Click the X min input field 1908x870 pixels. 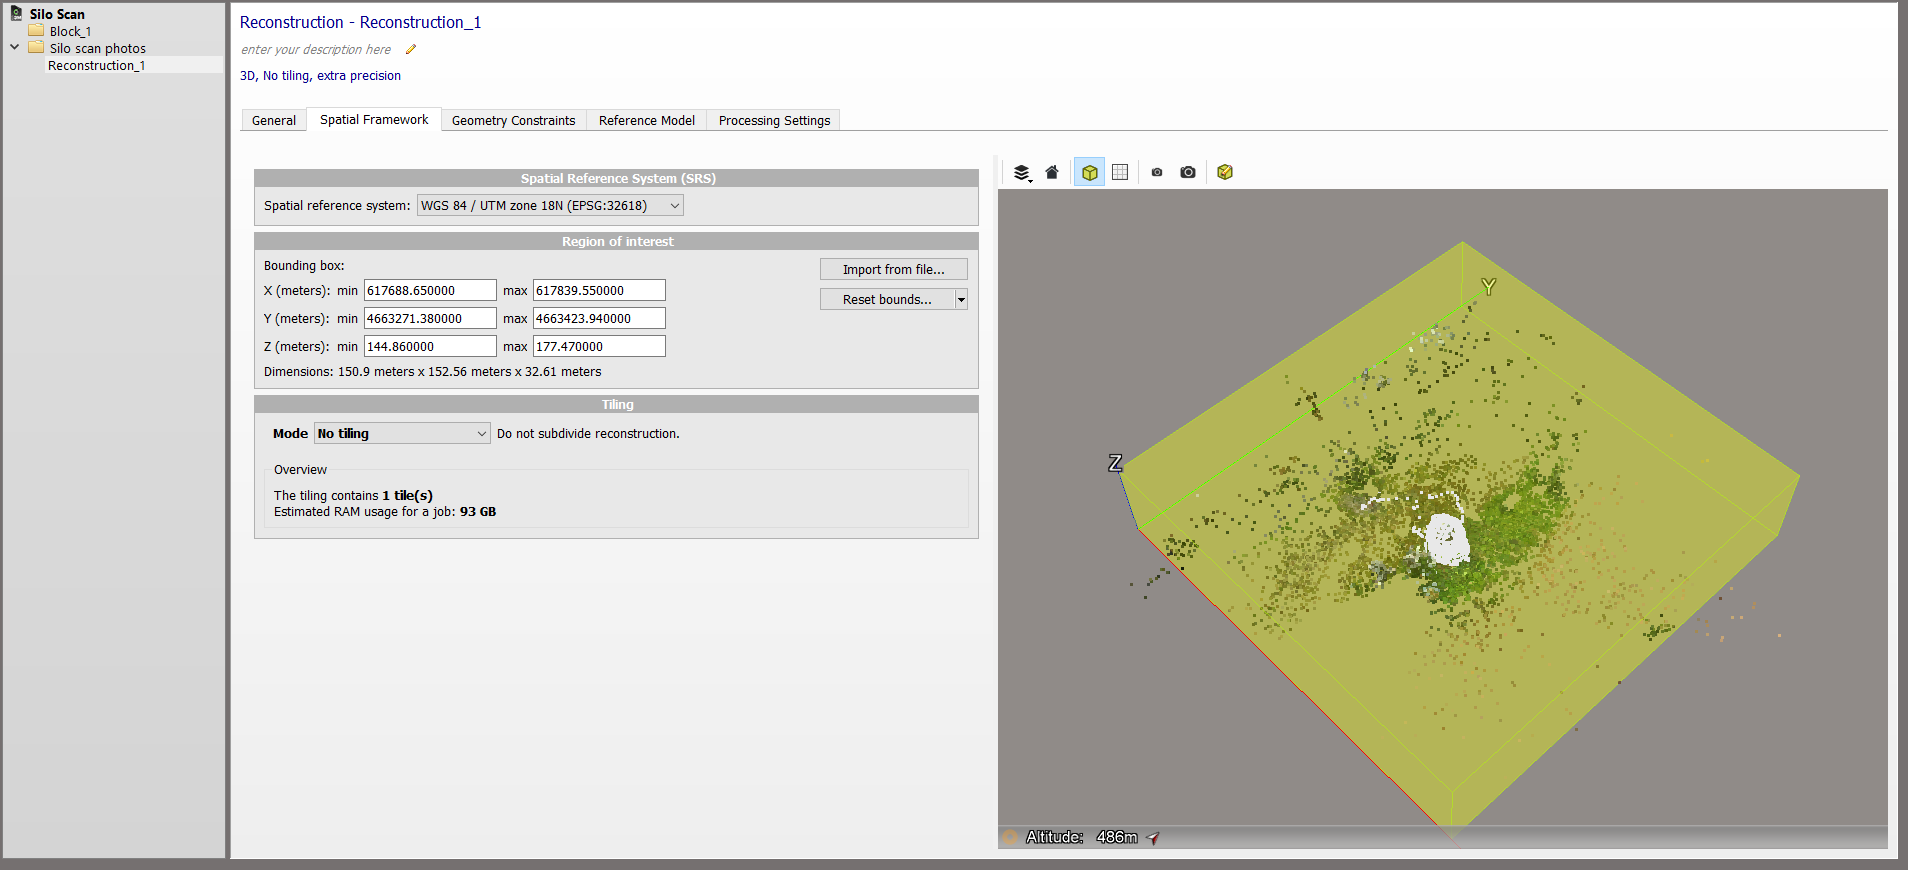coord(430,290)
